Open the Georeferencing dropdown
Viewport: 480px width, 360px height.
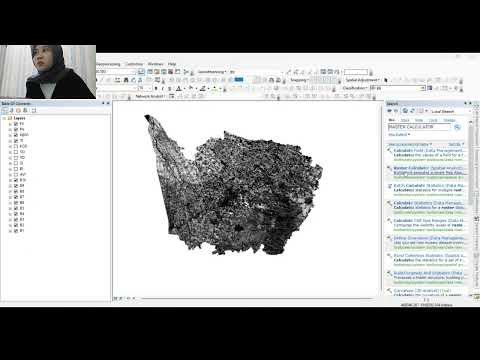(211, 72)
